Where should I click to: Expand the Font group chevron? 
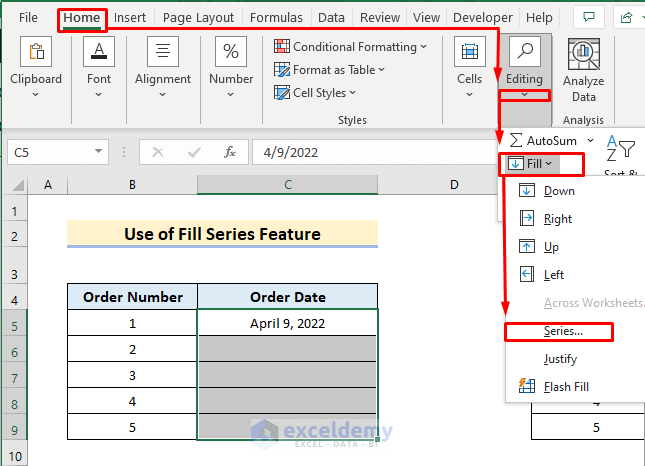99,95
